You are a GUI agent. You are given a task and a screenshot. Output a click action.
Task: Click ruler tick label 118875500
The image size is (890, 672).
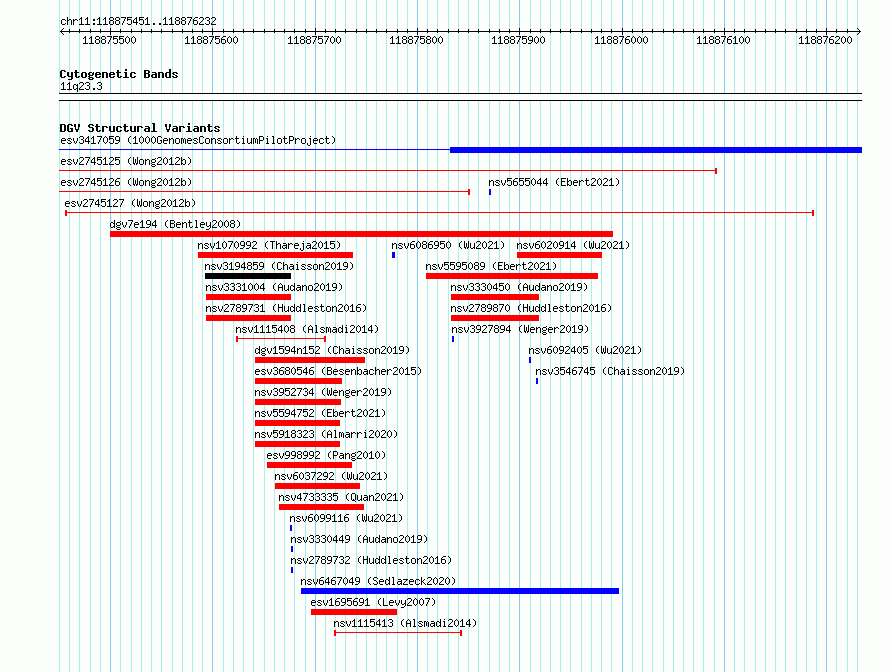click(110, 40)
